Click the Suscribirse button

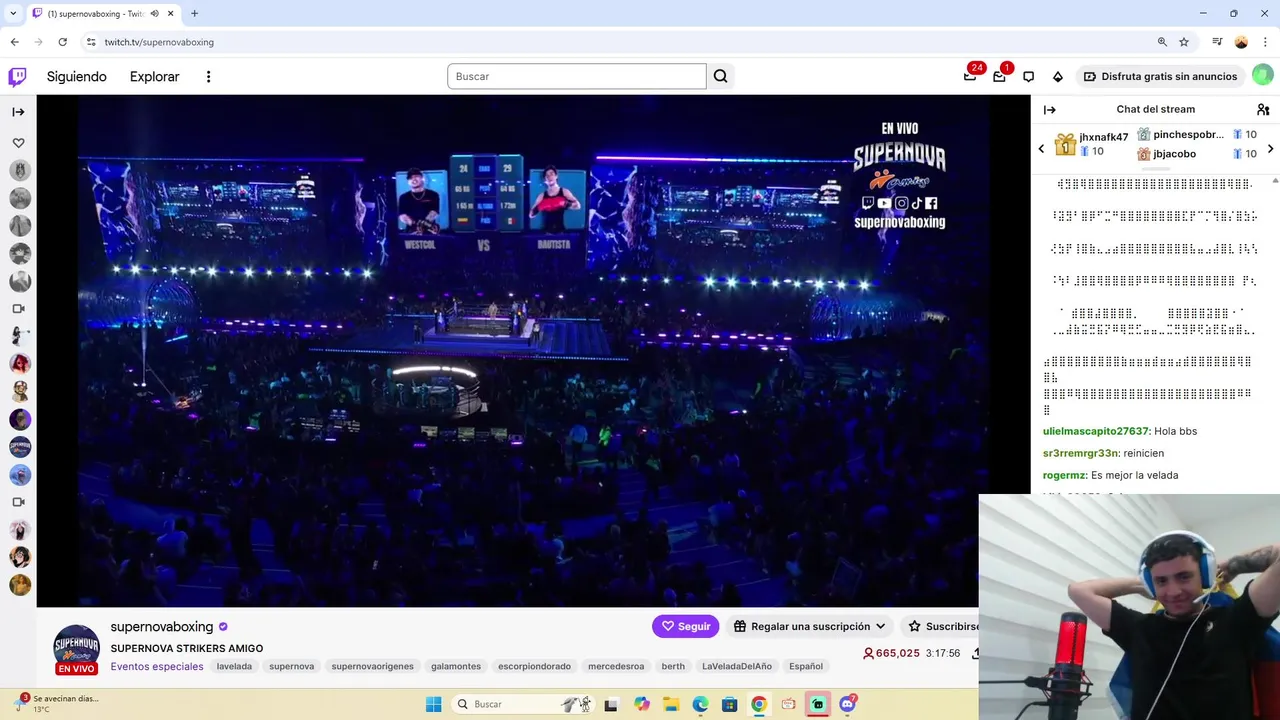pos(940,626)
